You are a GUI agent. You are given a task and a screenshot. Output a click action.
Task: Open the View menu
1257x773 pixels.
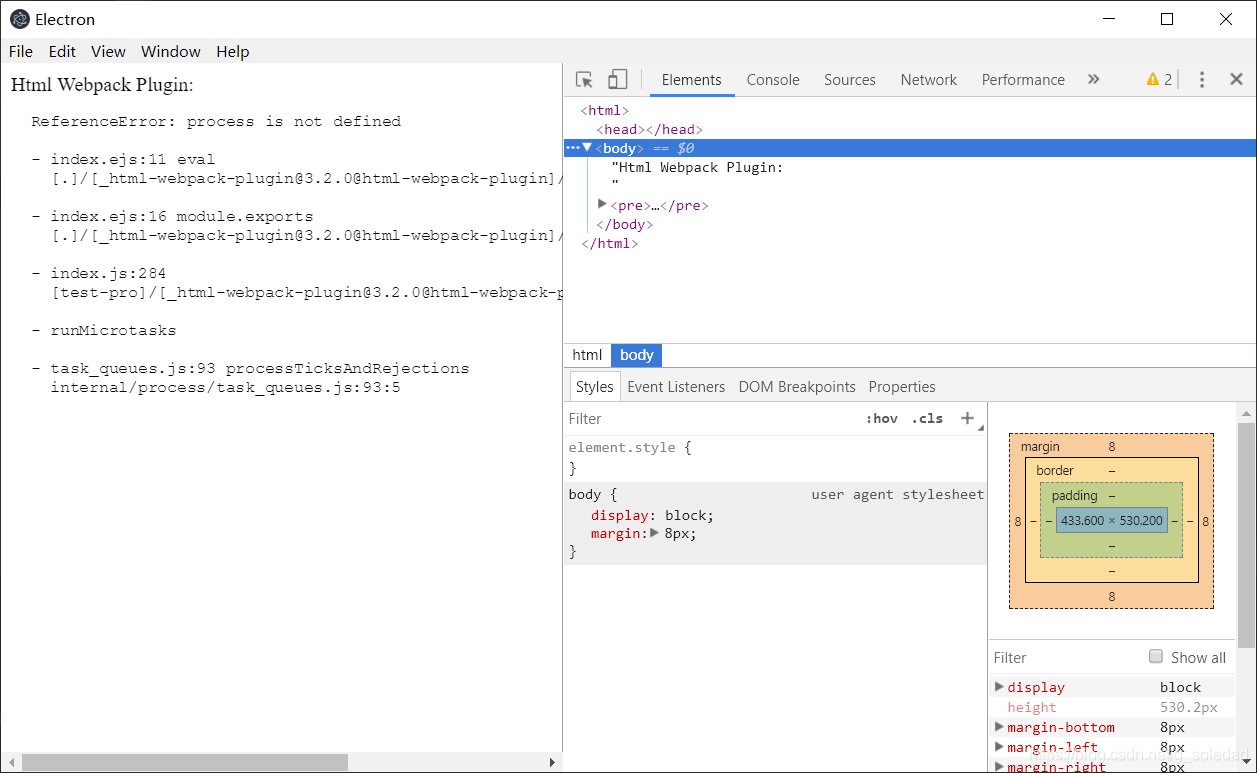coord(108,52)
